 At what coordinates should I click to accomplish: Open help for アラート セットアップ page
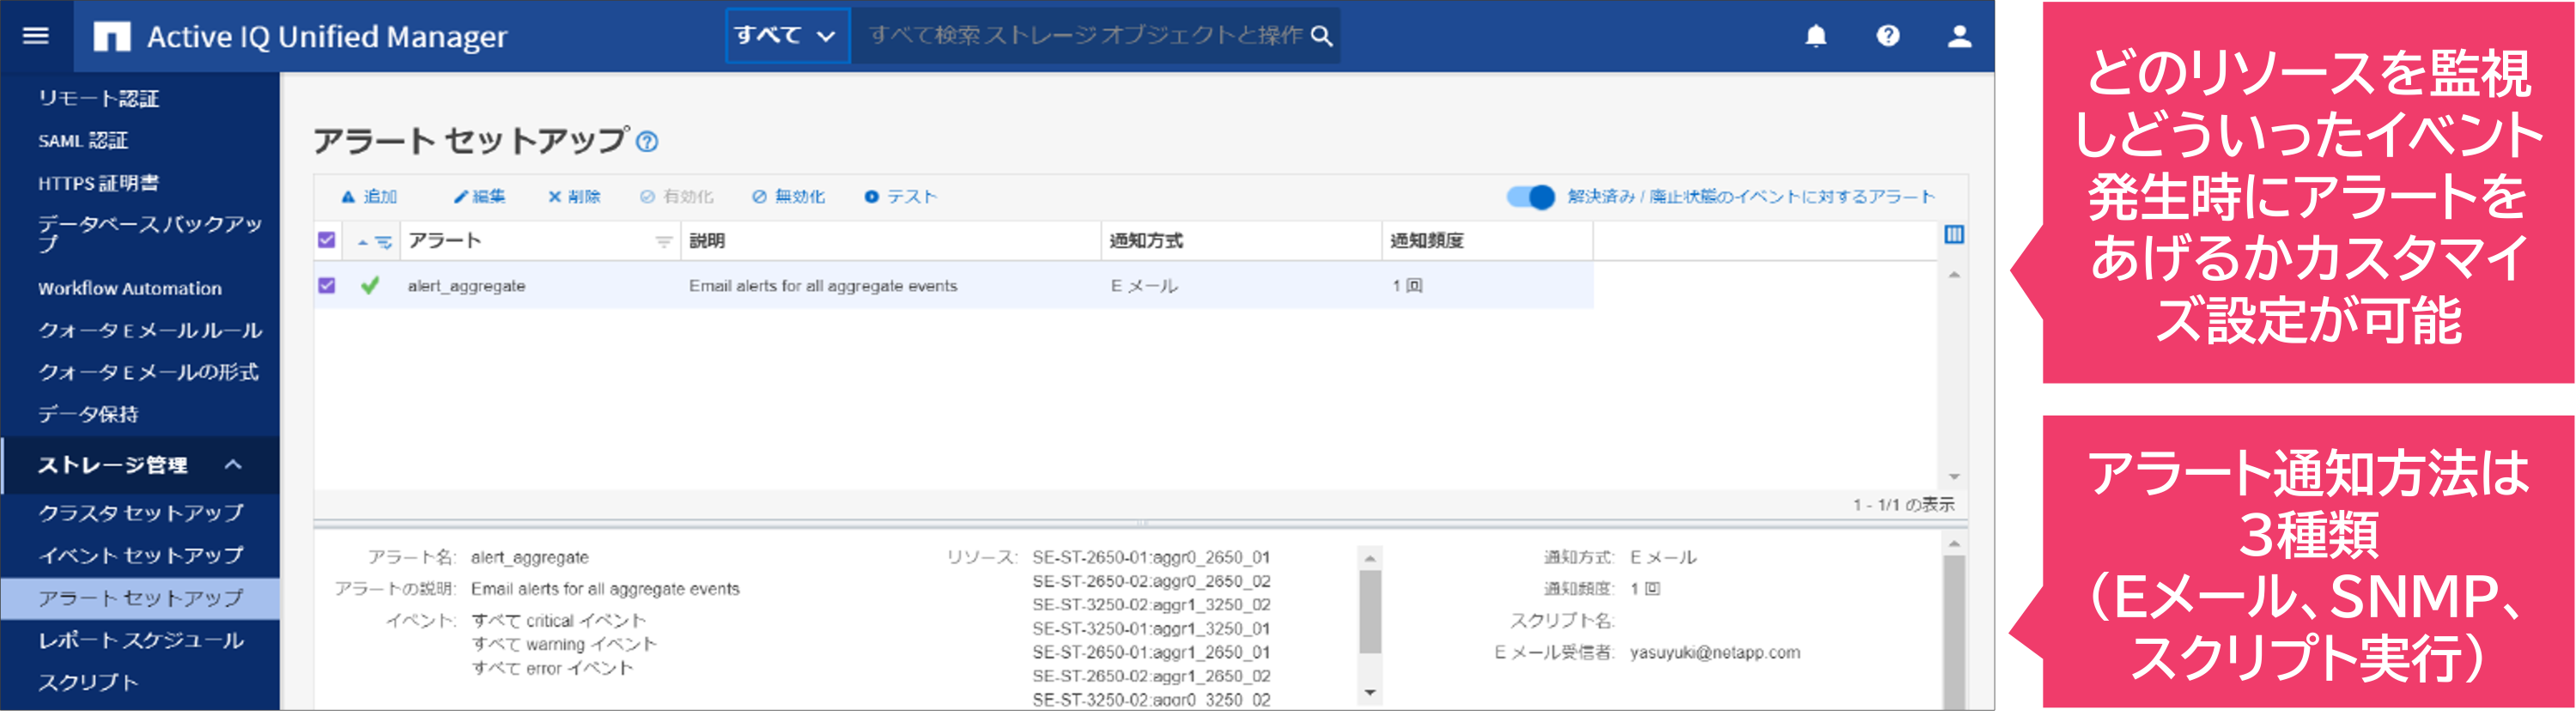click(647, 142)
